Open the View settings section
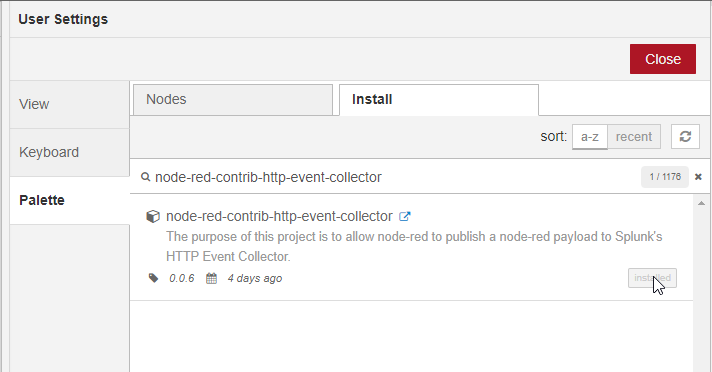The width and height of the screenshot is (712, 372). pyautogui.click(x=69, y=104)
